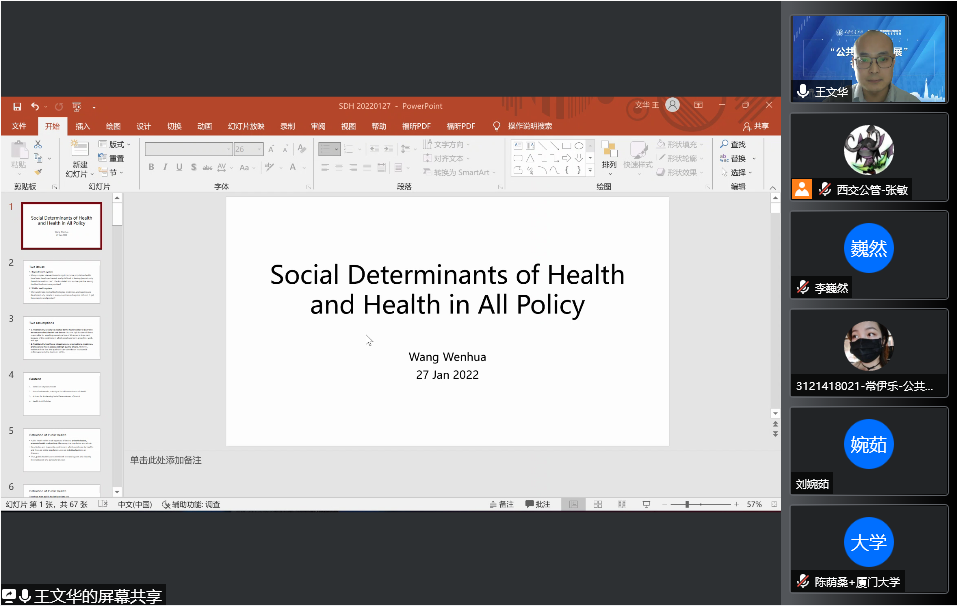Open the Insert (插入) ribbon tab
This screenshot has width=957, height=606.
pyautogui.click(x=82, y=126)
